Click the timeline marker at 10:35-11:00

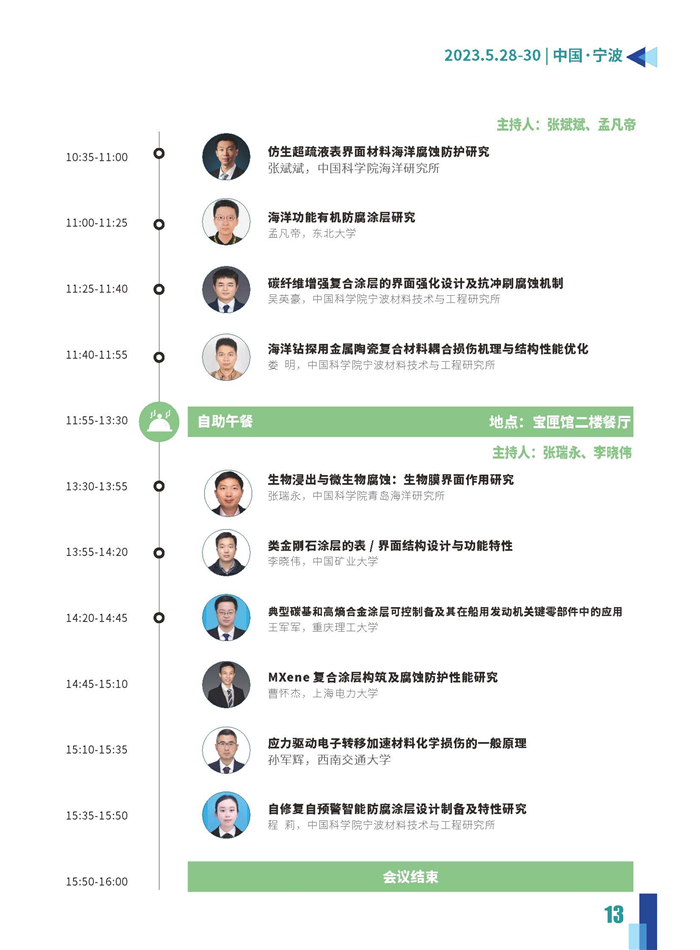(159, 153)
